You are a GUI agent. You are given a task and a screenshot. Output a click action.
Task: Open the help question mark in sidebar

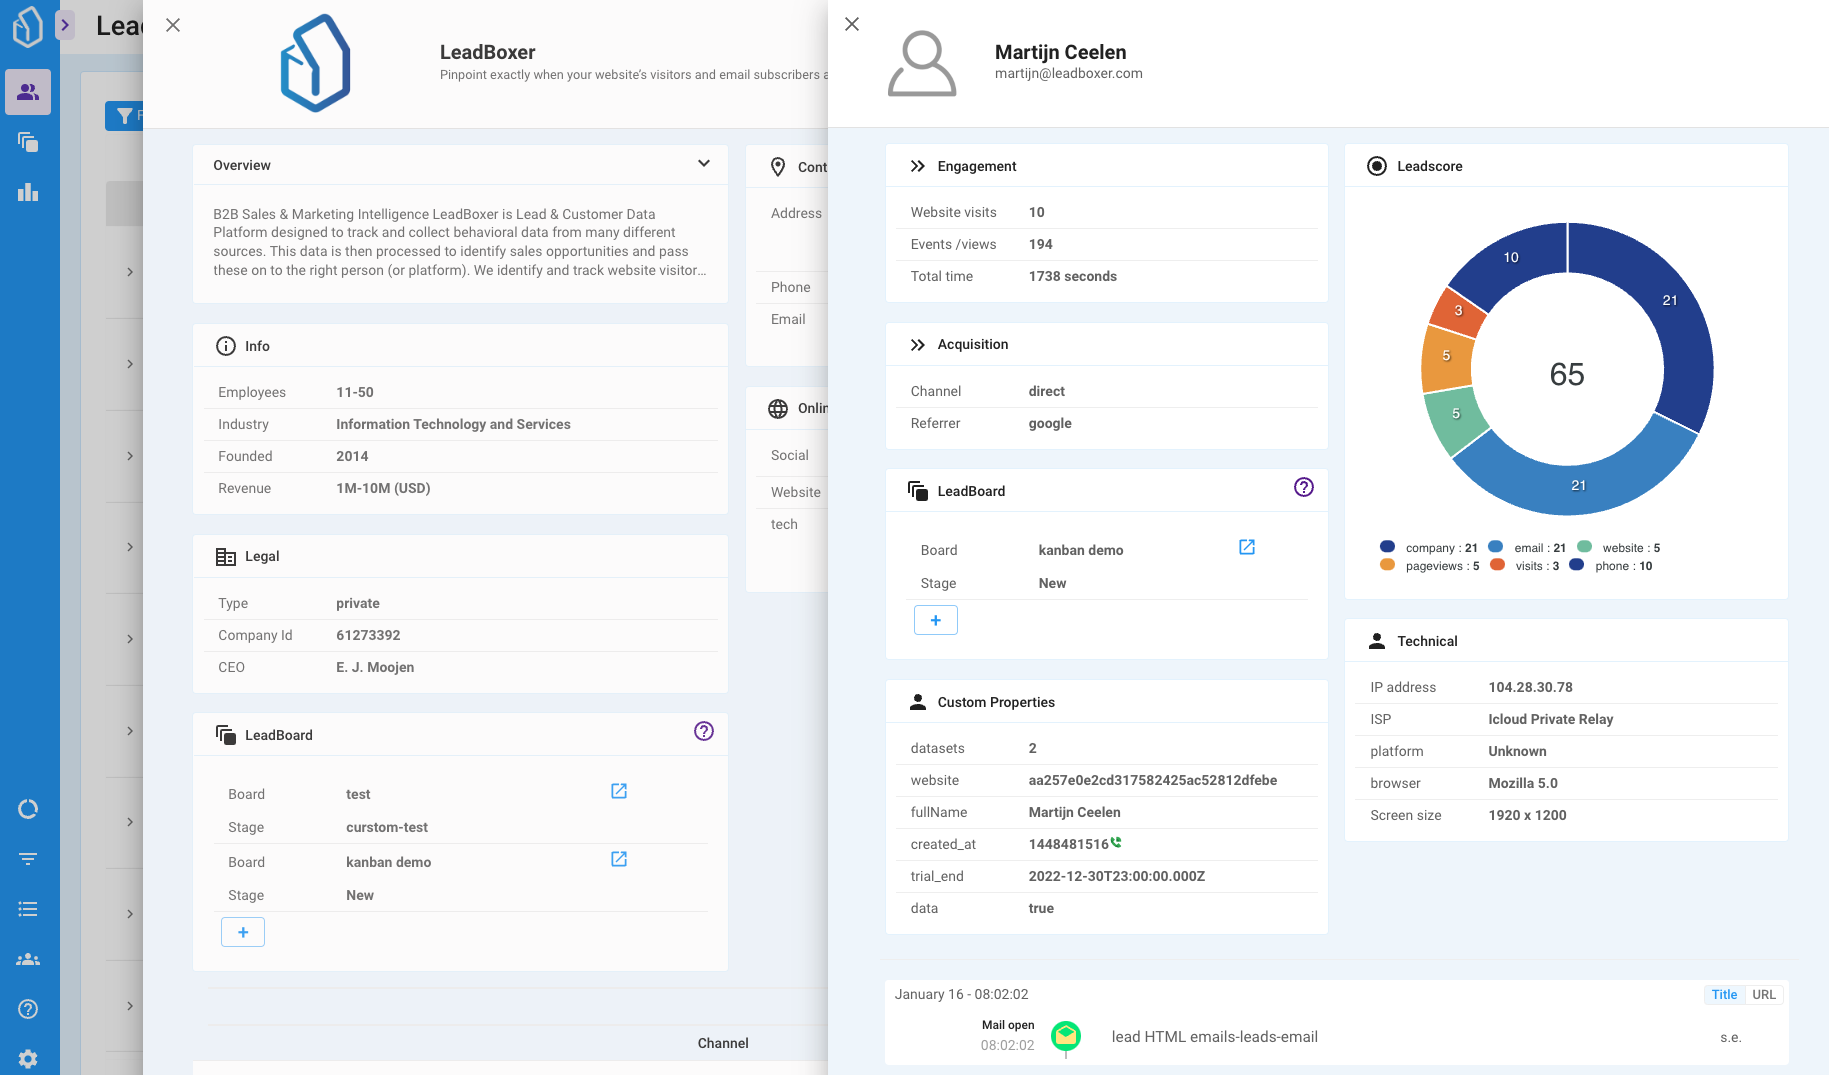(28, 1009)
